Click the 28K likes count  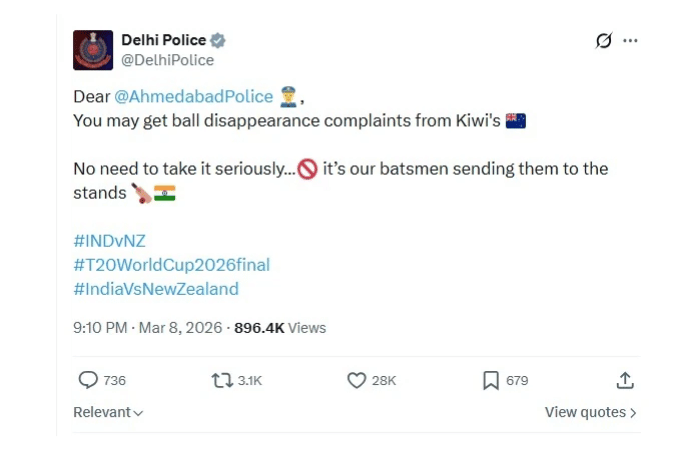click(x=384, y=380)
